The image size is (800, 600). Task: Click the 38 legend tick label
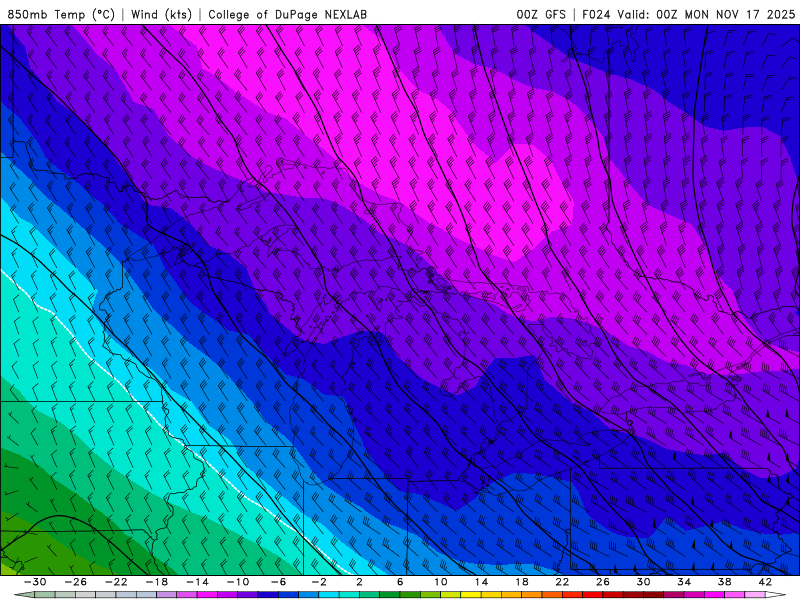pos(724,582)
